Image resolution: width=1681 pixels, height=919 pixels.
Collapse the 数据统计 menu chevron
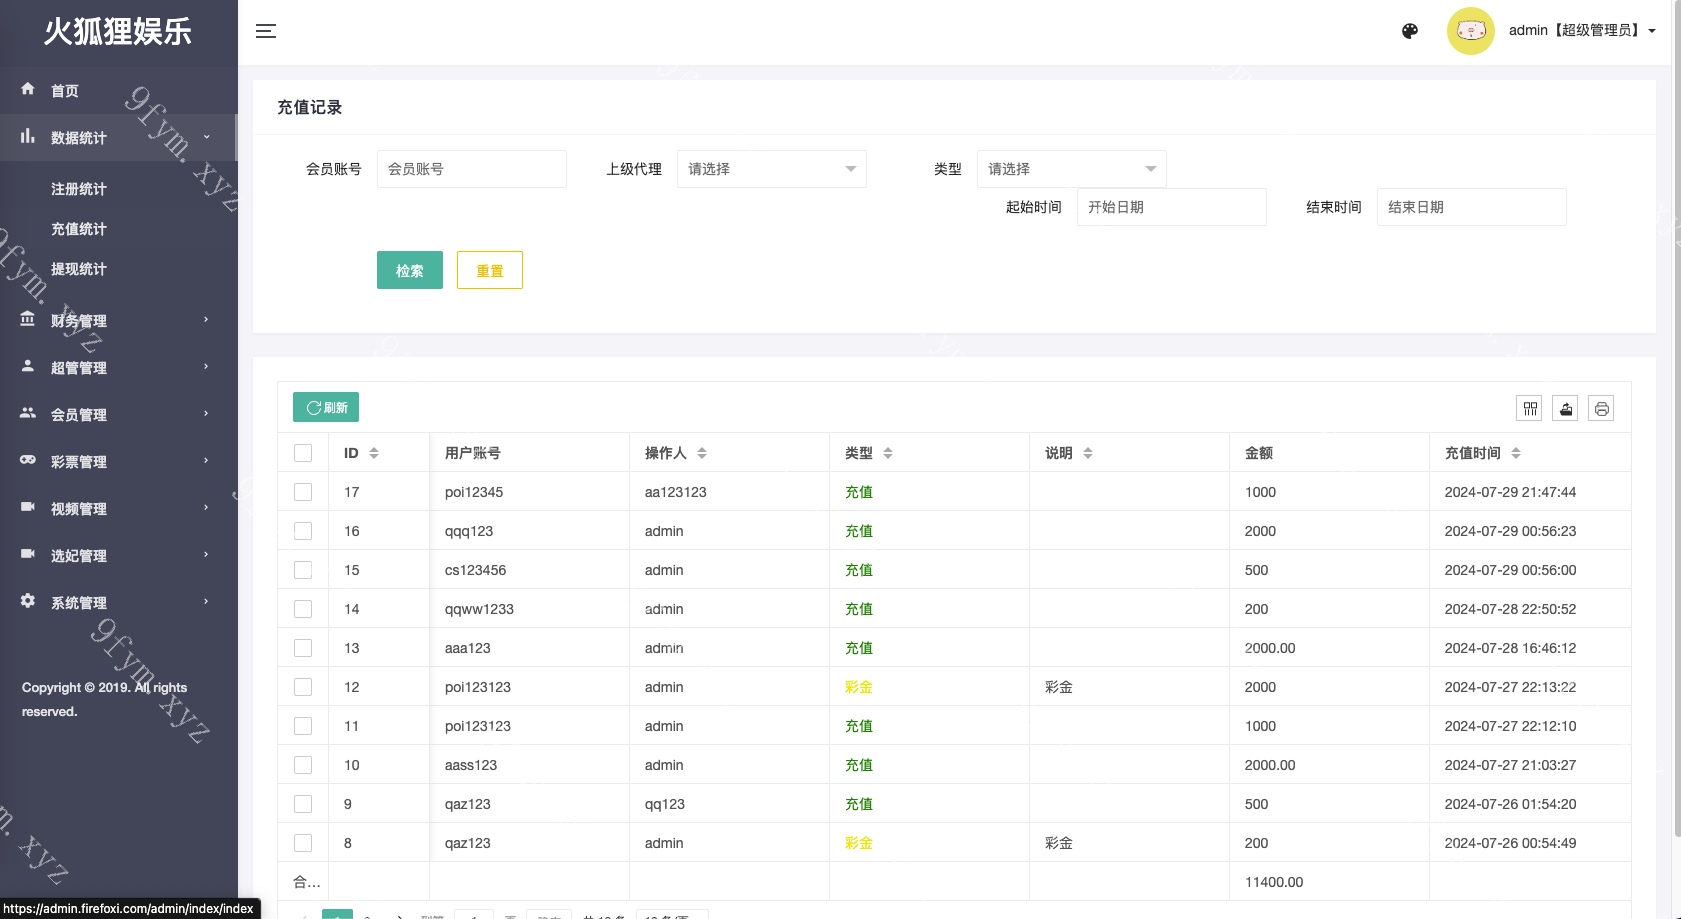click(207, 137)
